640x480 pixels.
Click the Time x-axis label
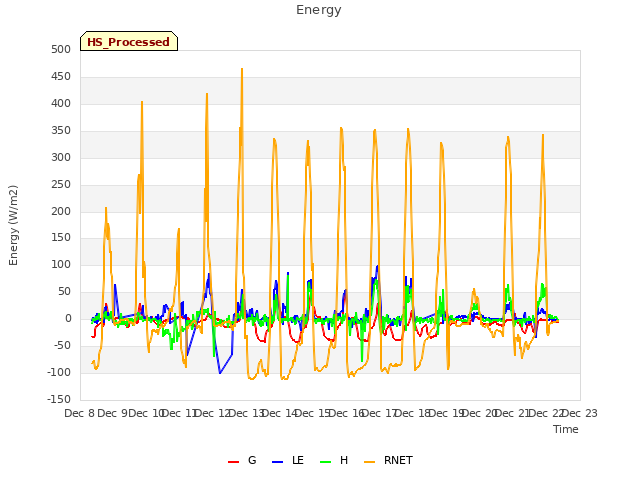(566, 429)
